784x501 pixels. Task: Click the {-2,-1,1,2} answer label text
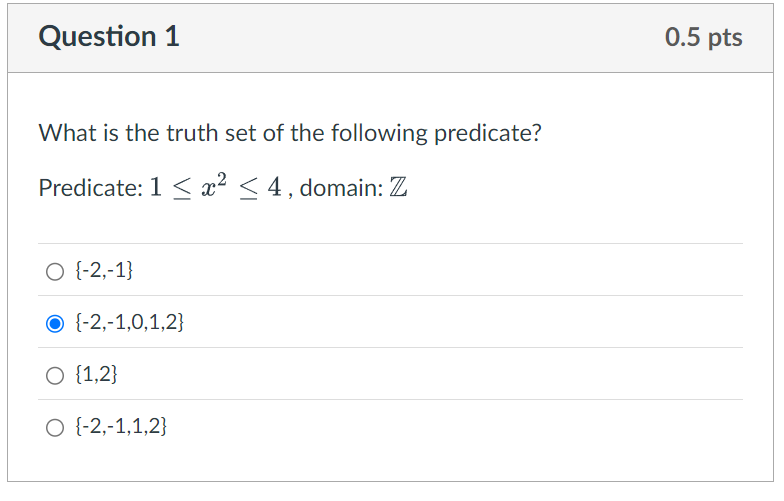pyautogui.click(x=121, y=427)
